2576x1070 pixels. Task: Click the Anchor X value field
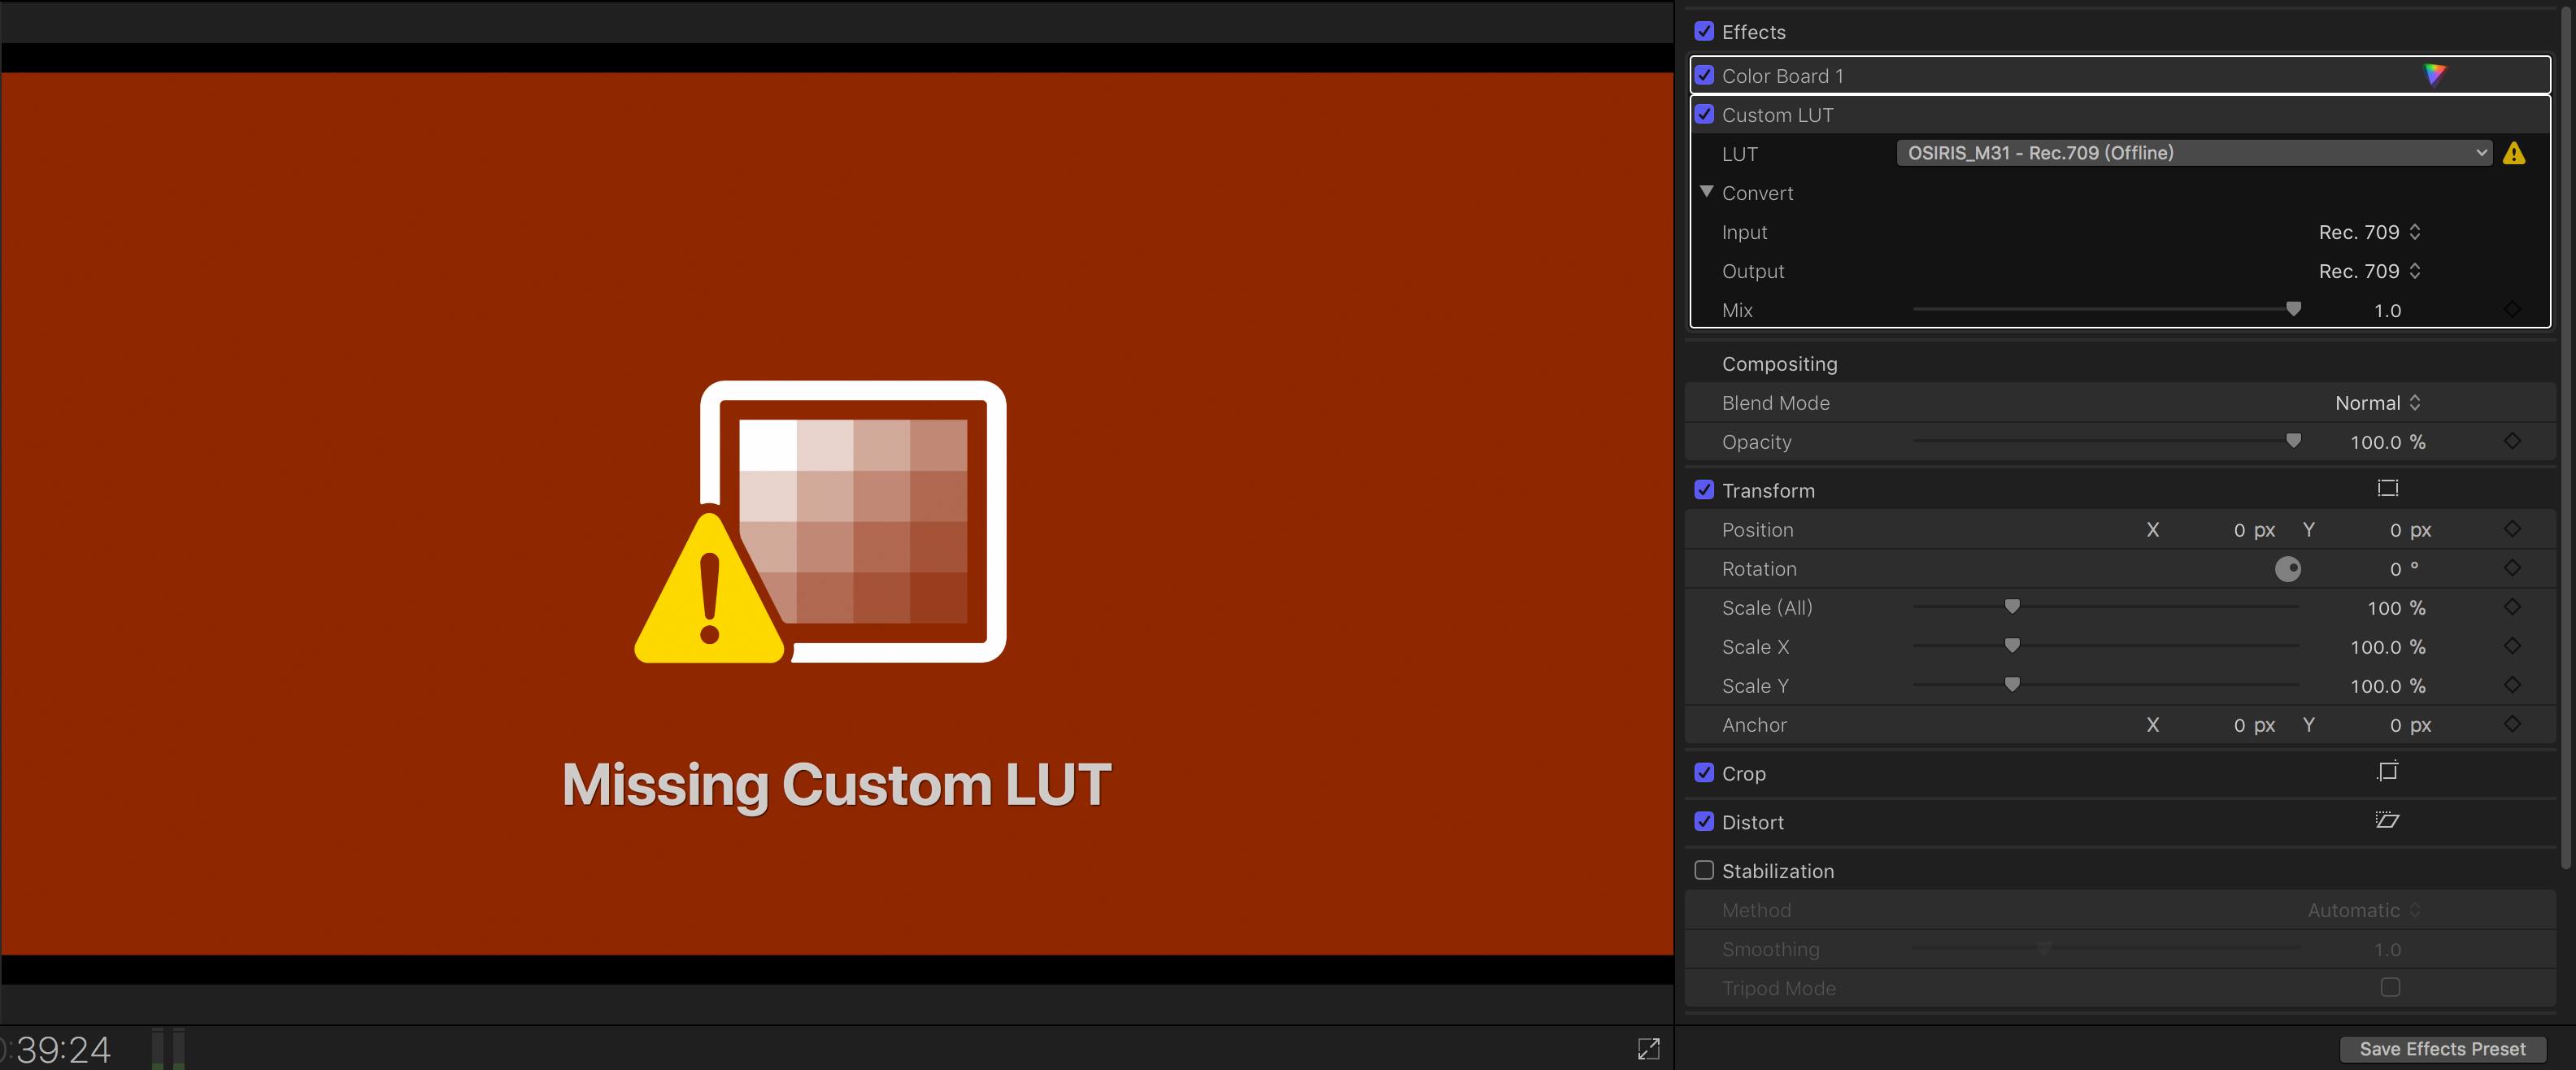click(x=2254, y=725)
